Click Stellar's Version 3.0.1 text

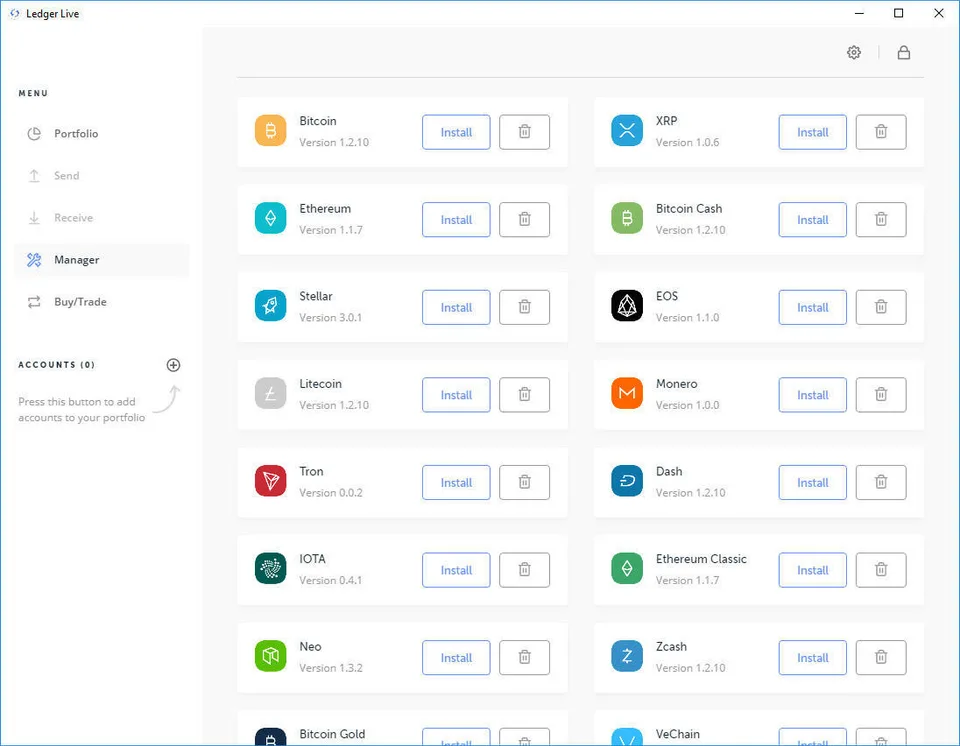[331, 317]
